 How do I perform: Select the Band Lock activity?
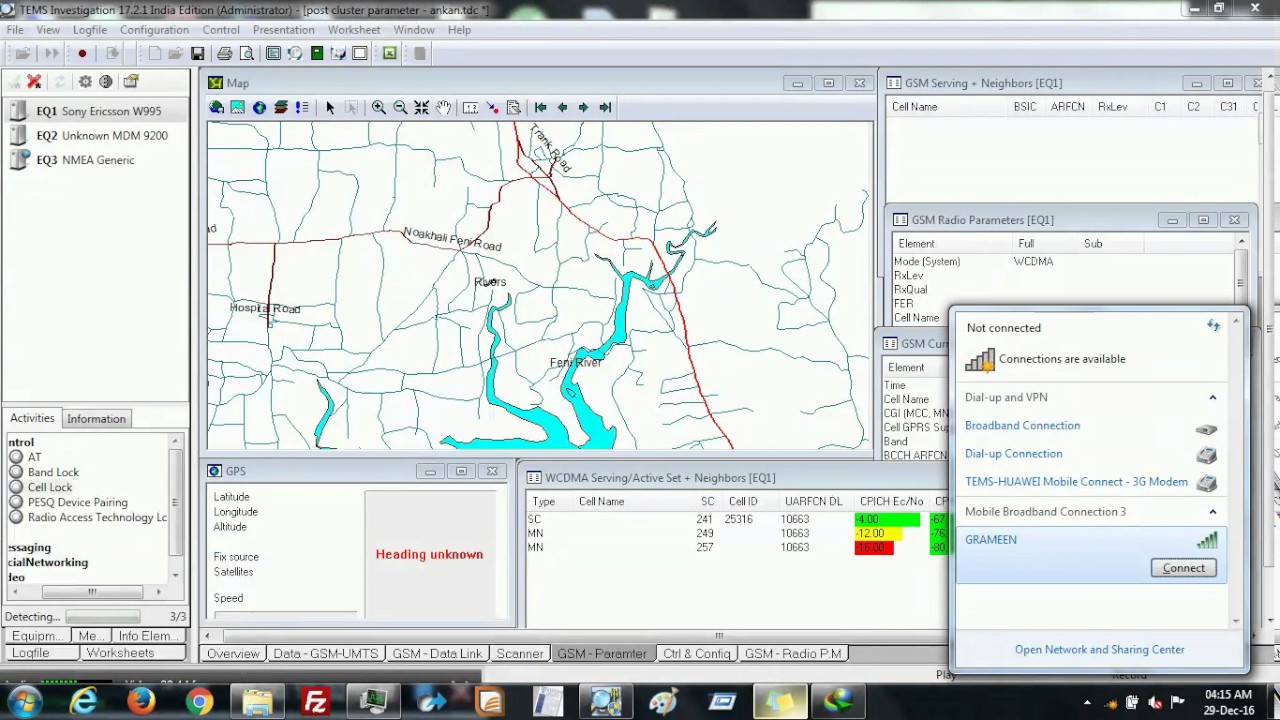[x=53, y=472]
